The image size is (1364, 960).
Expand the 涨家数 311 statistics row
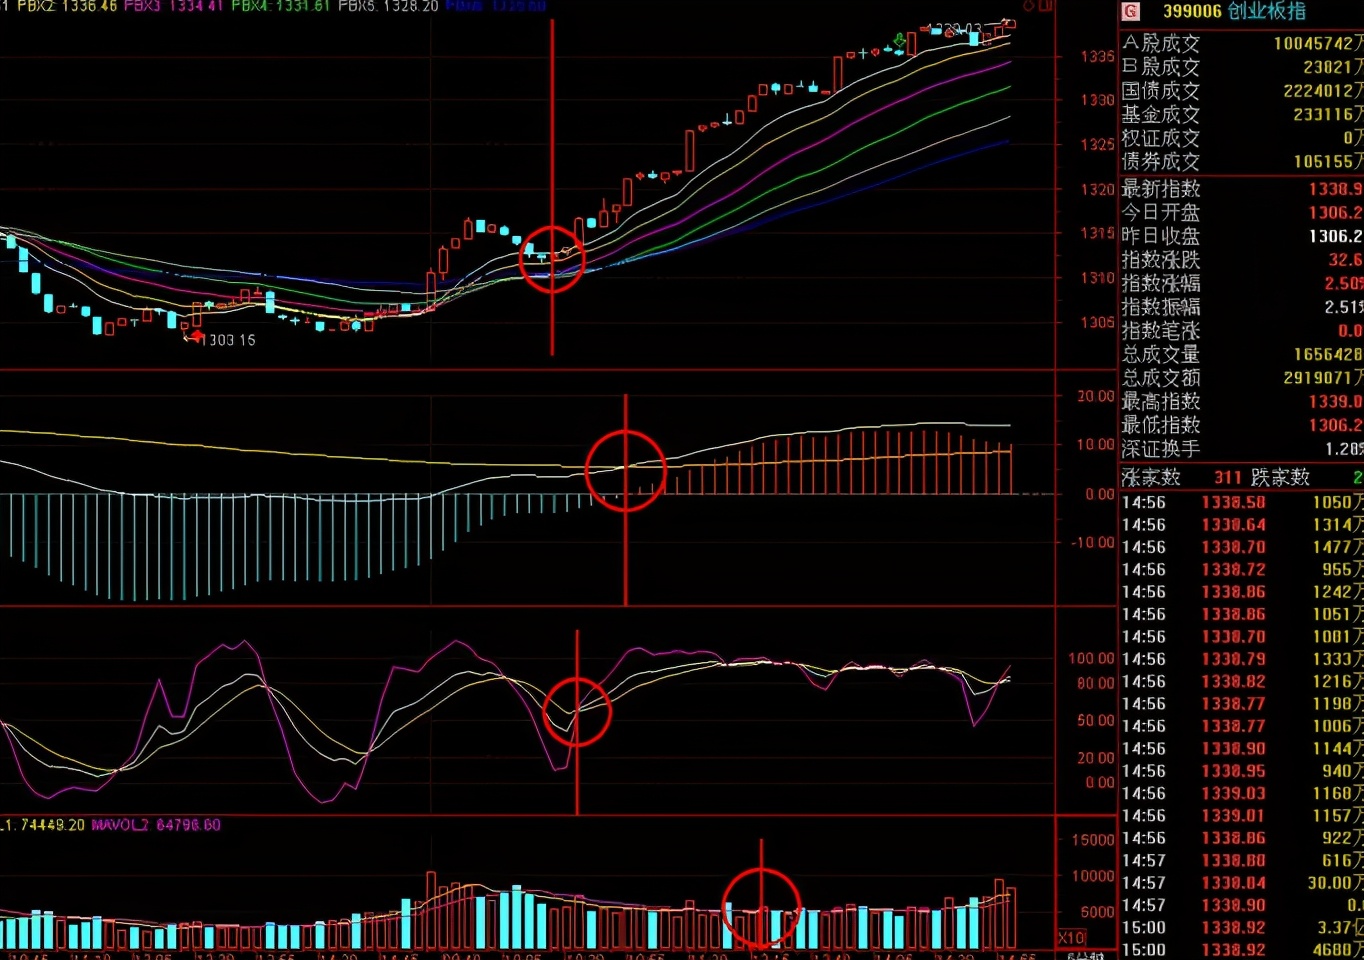[x=1197, y=477]
